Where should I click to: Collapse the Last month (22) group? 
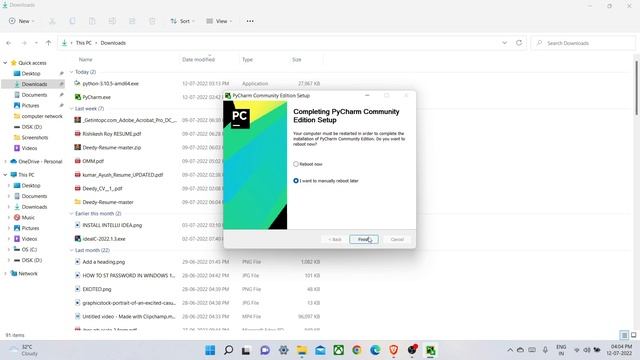tap(71, 250)
